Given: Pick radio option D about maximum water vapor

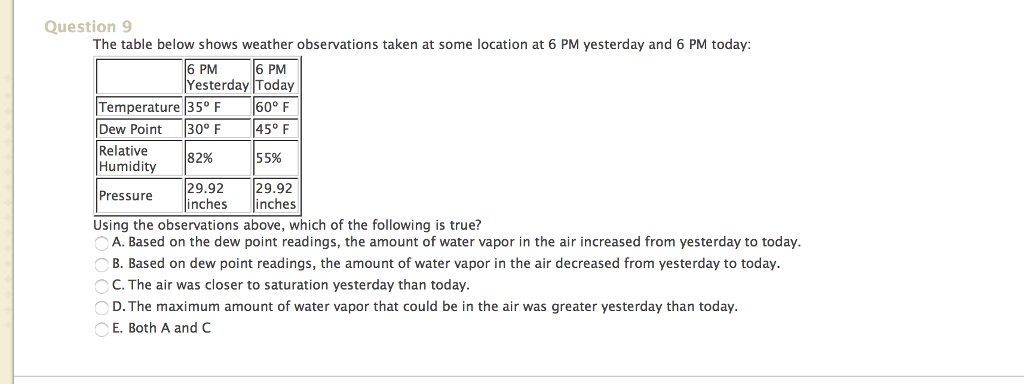Looking at the screenshot, I should click(x=101, y=308).
